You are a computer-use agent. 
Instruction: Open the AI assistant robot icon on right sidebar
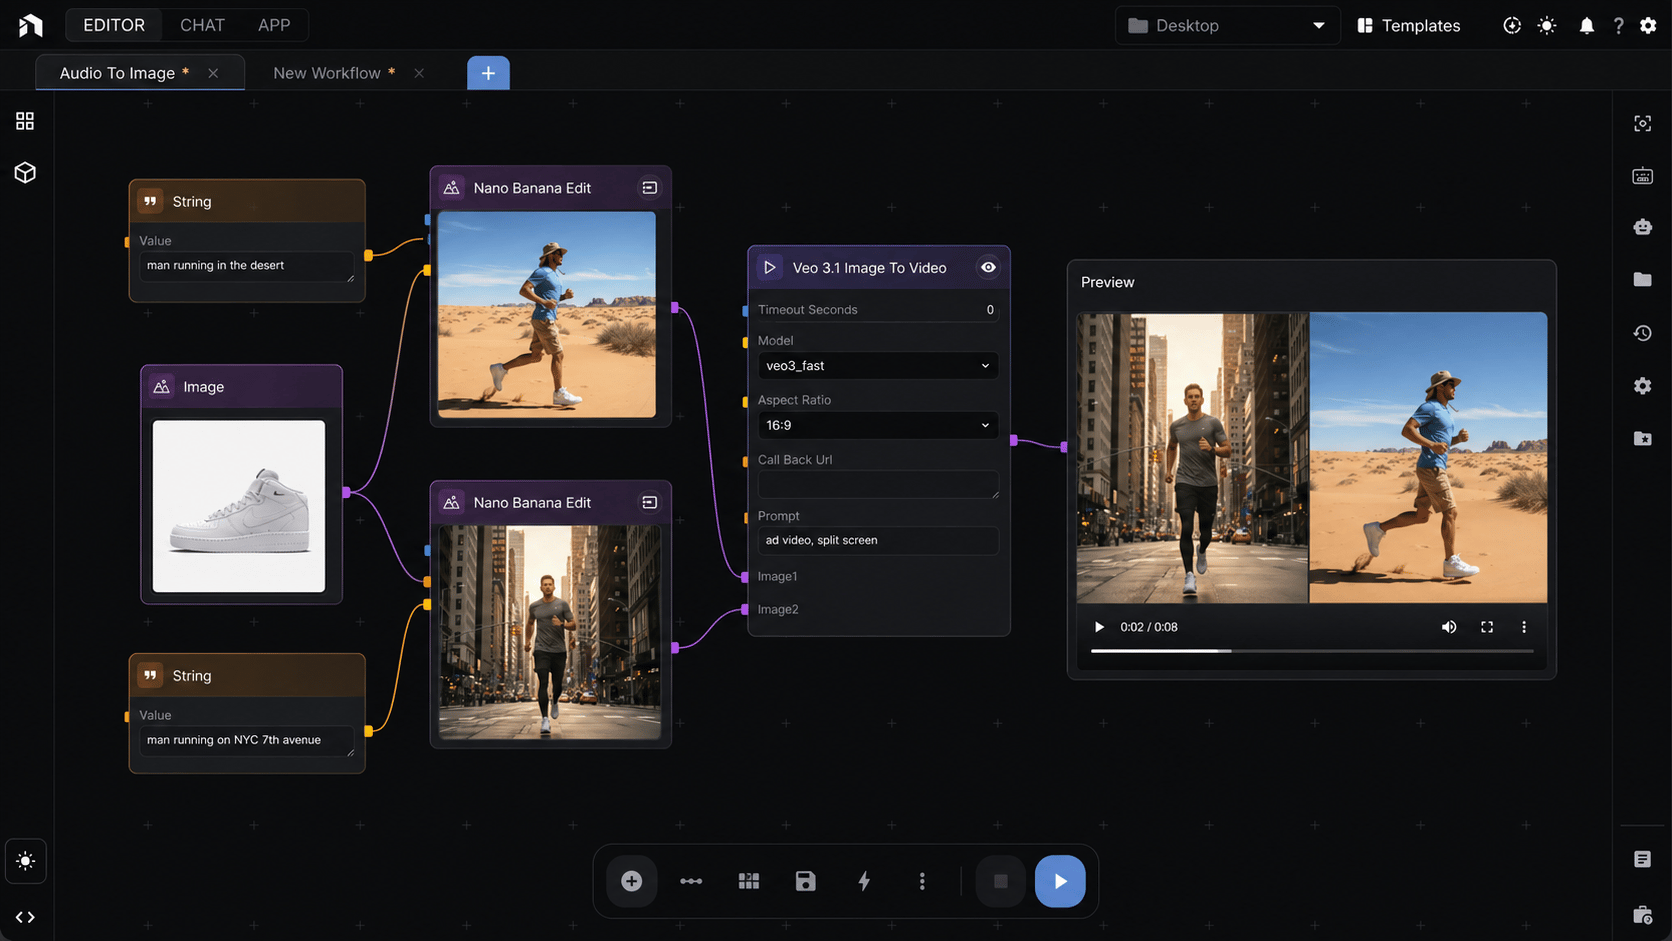(x=1642, y=227)
